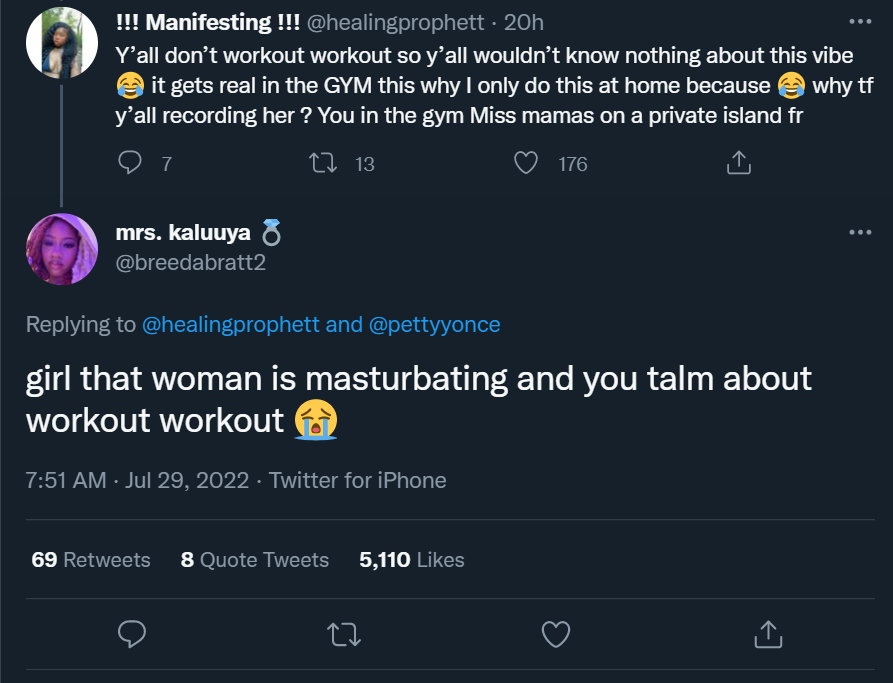
Task: View the 5,110 Likes list
Action: 411,560
